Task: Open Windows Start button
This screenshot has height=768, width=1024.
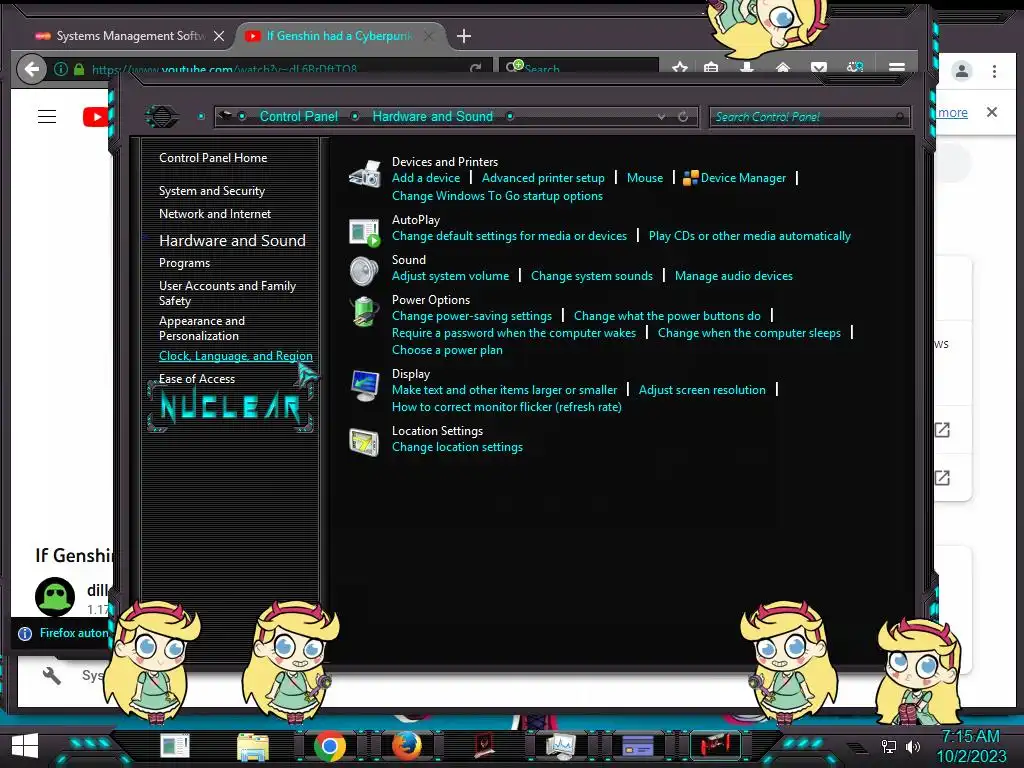Action: tap(25, 746)
